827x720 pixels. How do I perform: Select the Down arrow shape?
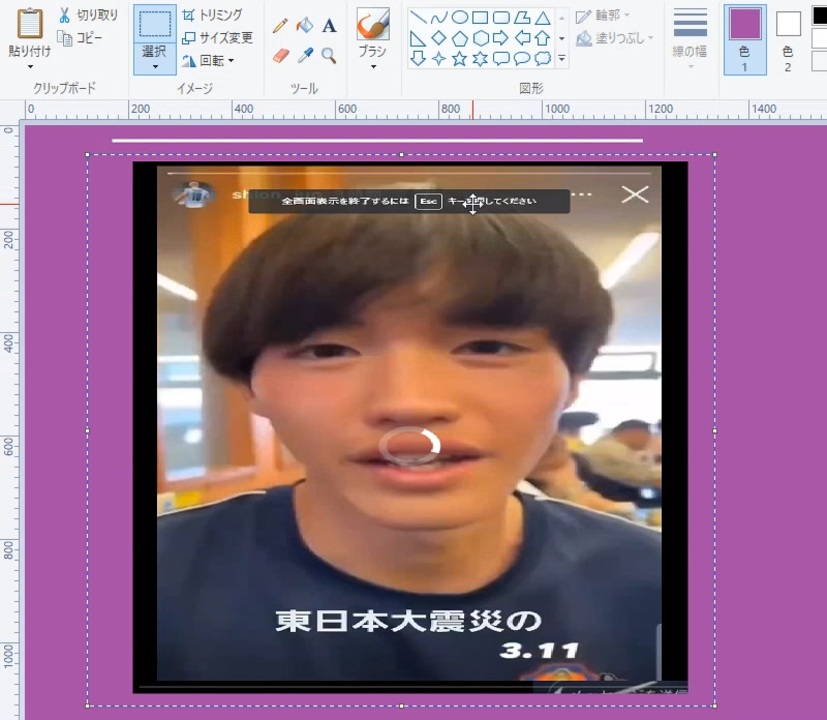[x=418, y=58]
